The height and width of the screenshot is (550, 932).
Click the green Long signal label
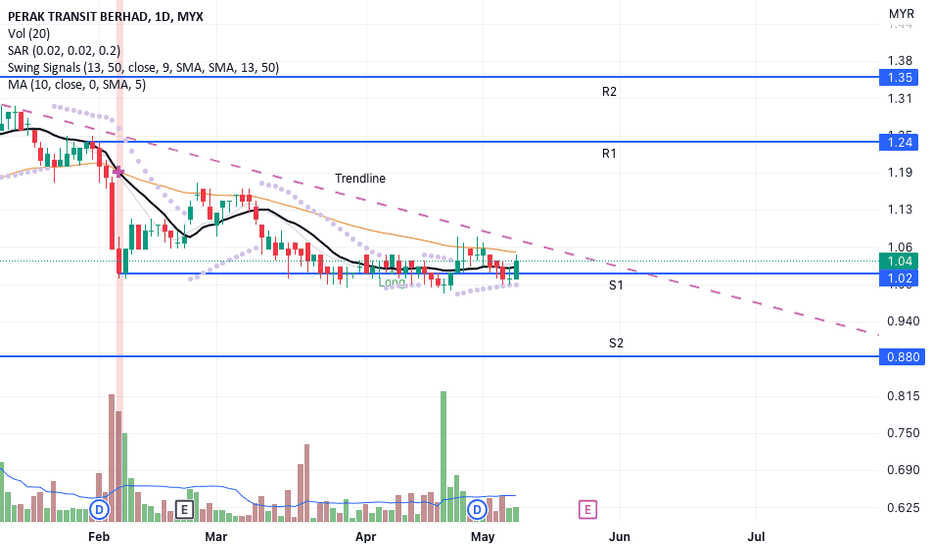[392, 282]
